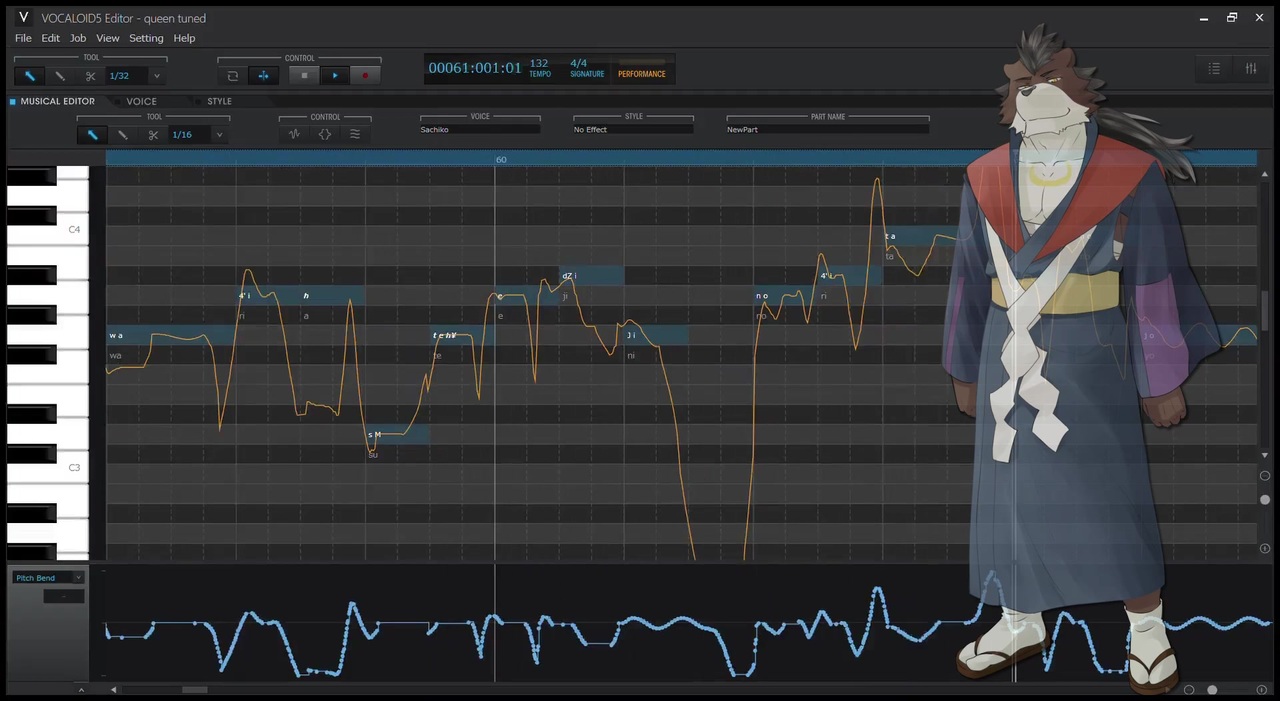Click the PERFORMANCE meter indicator
The image size is (1280, 701).
[642, 69]
